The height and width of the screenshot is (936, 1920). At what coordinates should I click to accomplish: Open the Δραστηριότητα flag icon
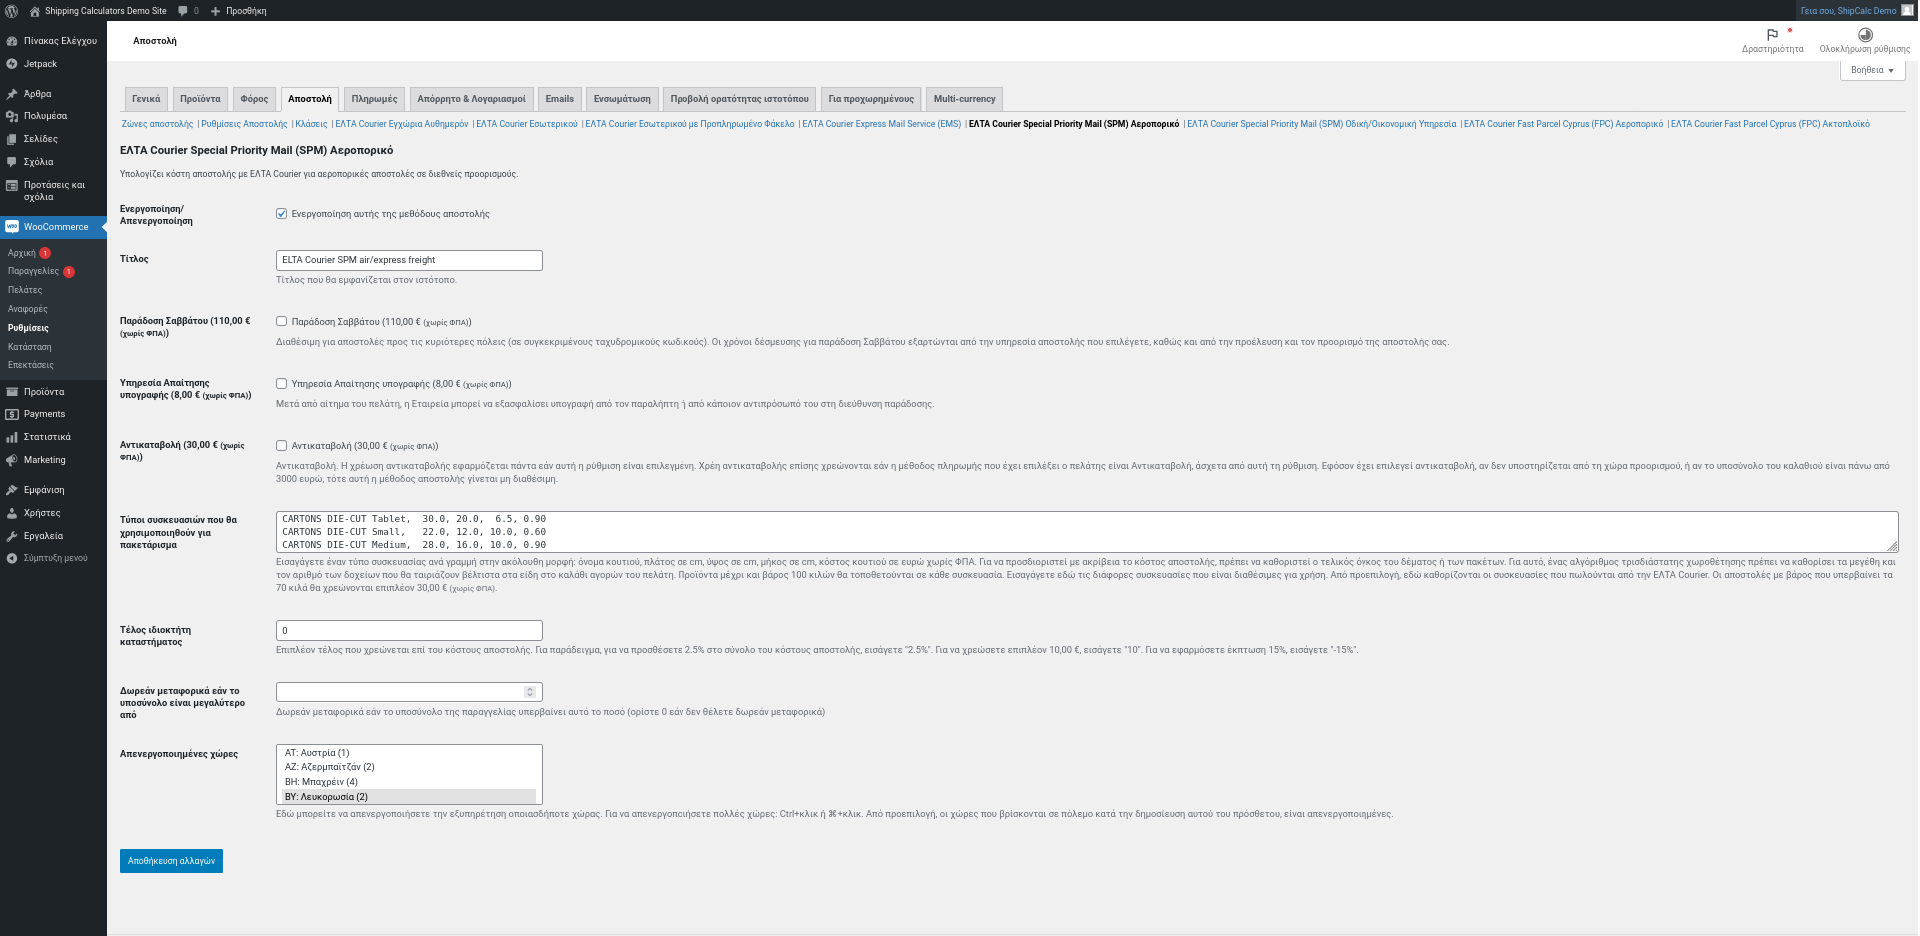[x=1772, y=35]
